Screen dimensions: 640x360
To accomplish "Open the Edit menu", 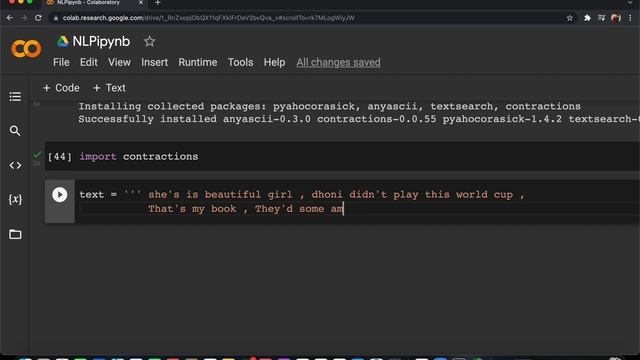I will click(x=89, y=62).
